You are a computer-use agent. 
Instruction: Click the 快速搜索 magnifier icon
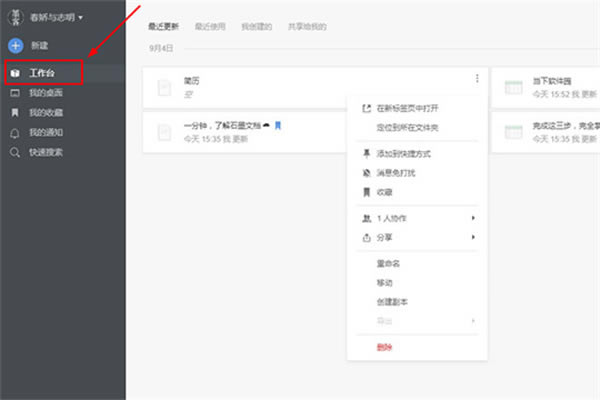click(x=15, y=152)
